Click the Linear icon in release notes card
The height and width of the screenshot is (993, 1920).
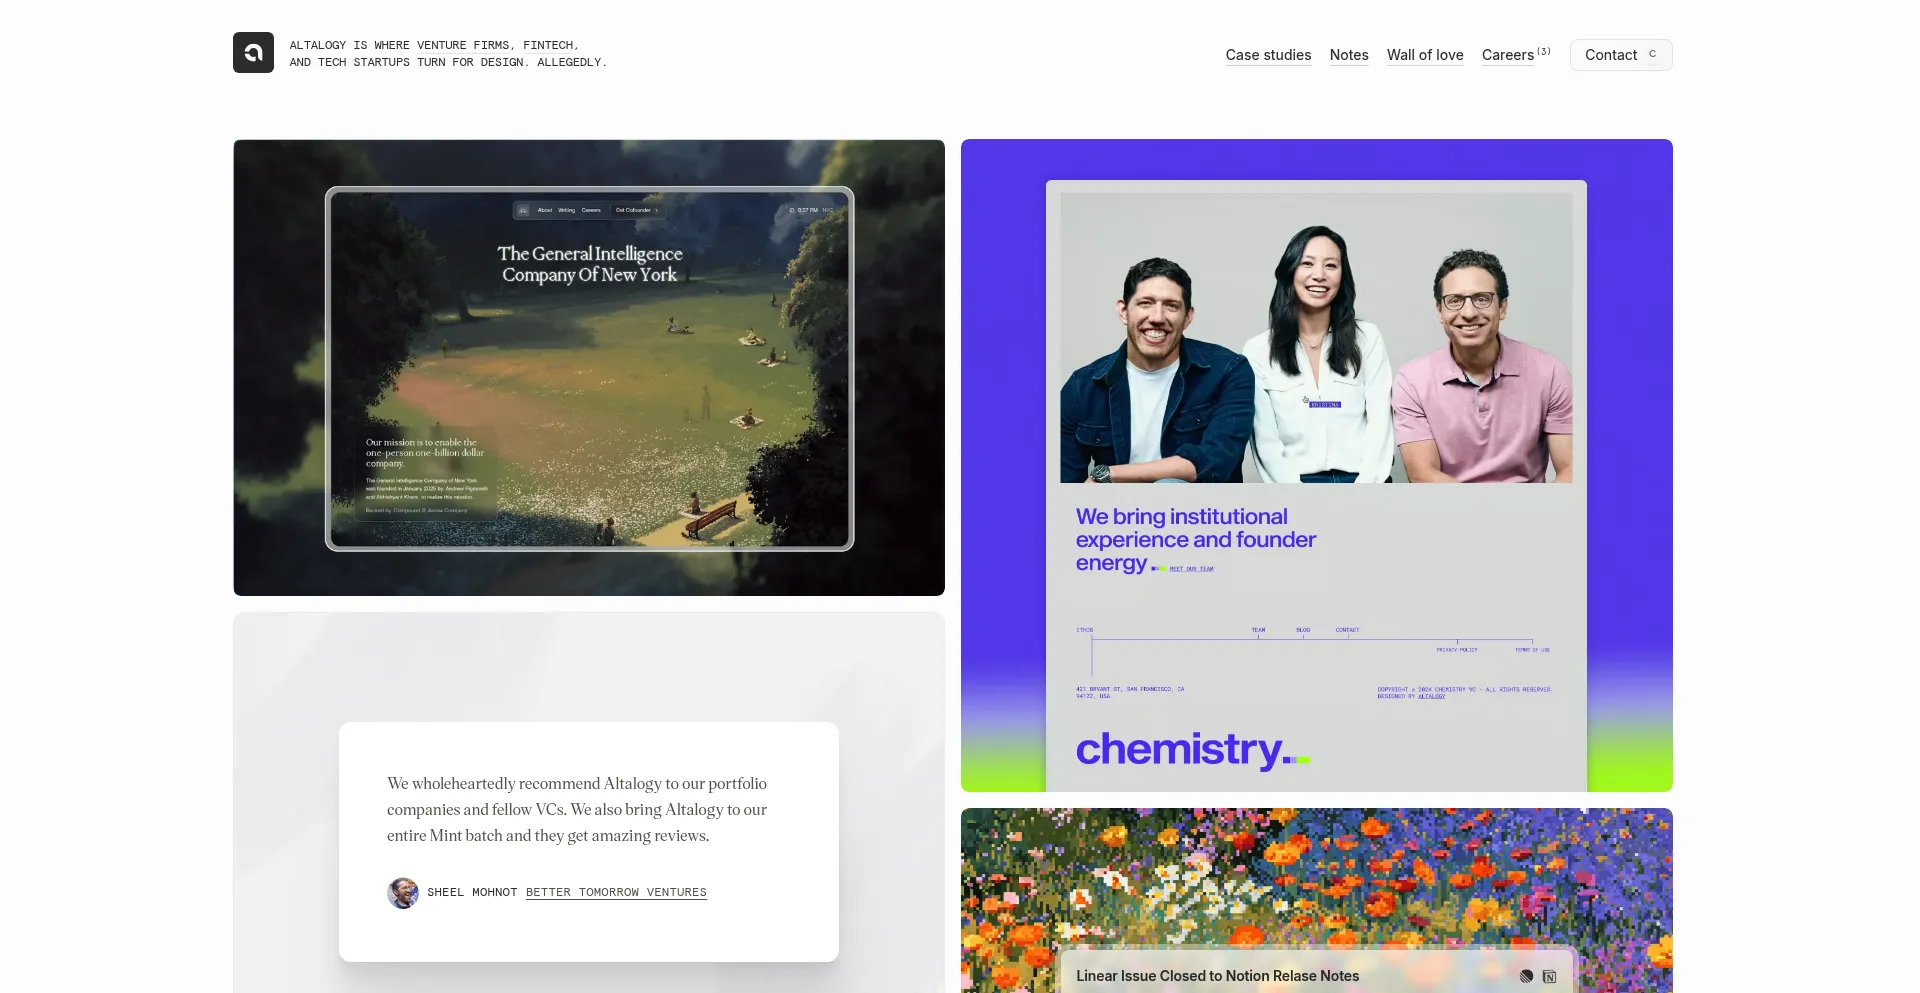(x=1526, y=976)
